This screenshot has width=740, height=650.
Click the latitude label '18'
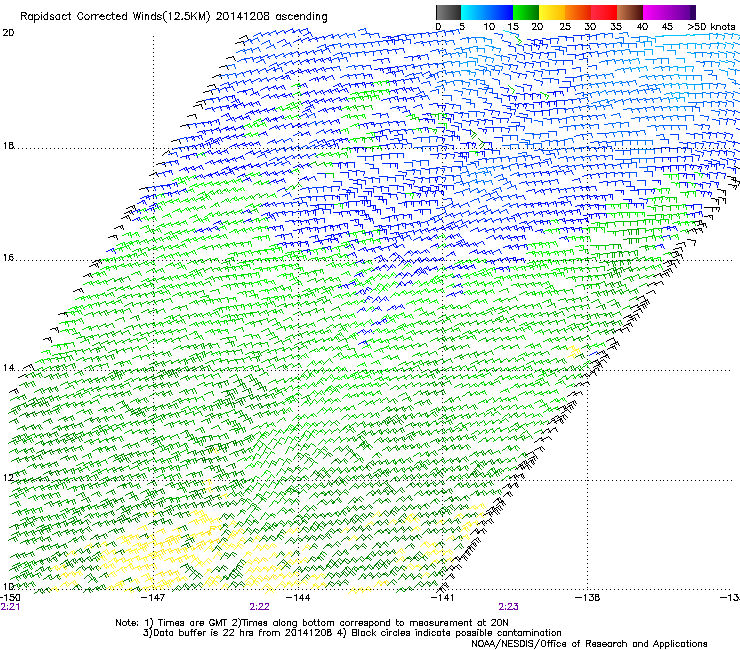click(x=8, y=146)
